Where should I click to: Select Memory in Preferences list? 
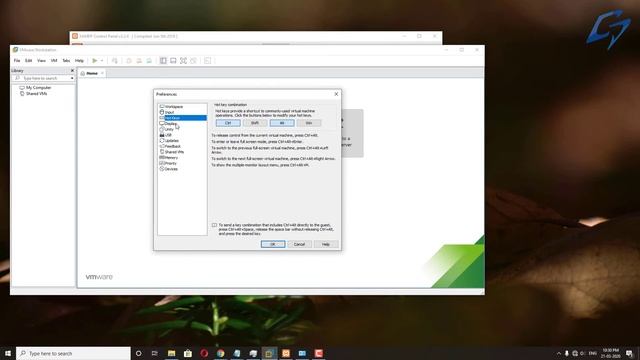tap(171, 158)
